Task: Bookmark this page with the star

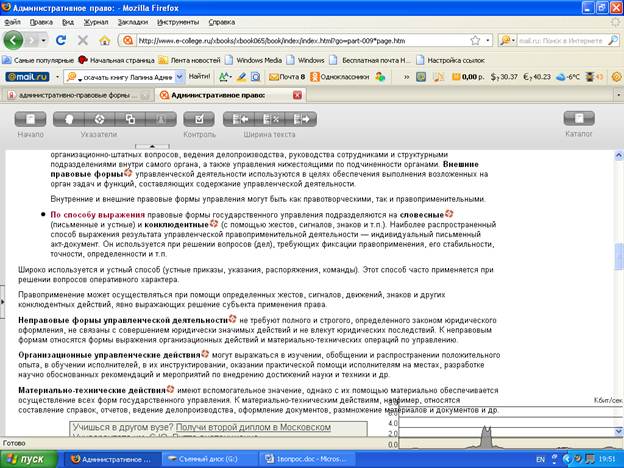Action: tap(475, 40)
